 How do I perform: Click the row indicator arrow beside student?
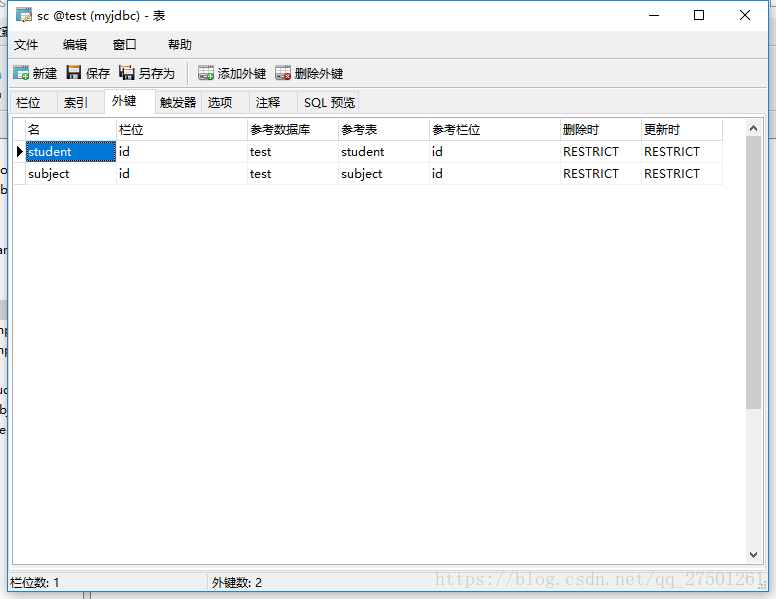pos(19,151)
